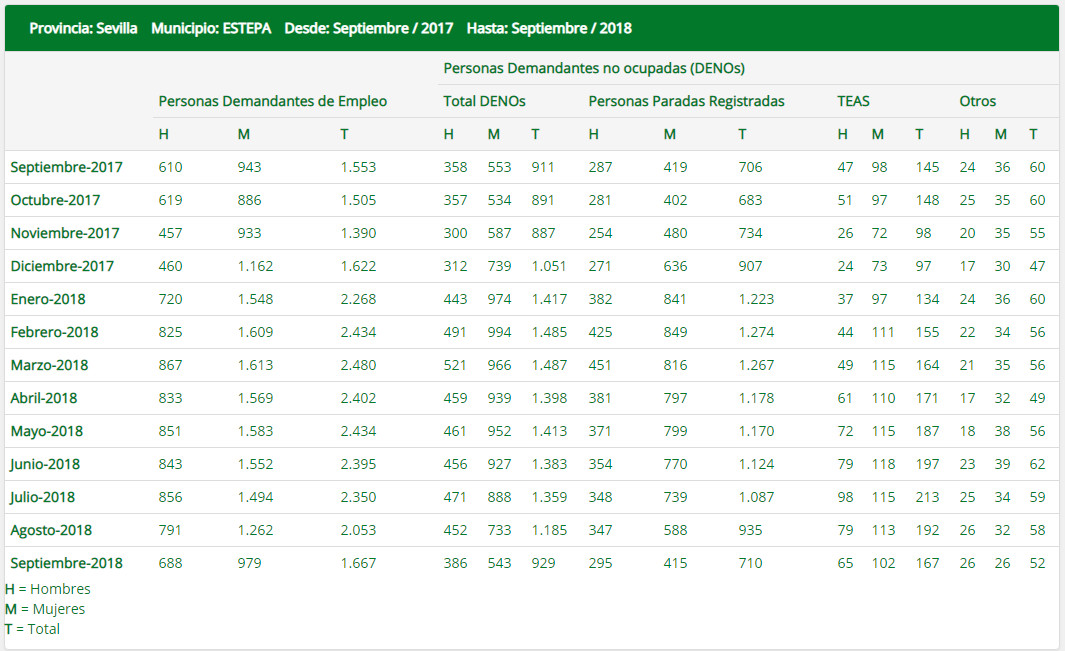
Task: Click the Septiembre-2017 row label
Action: pos(66,167)
